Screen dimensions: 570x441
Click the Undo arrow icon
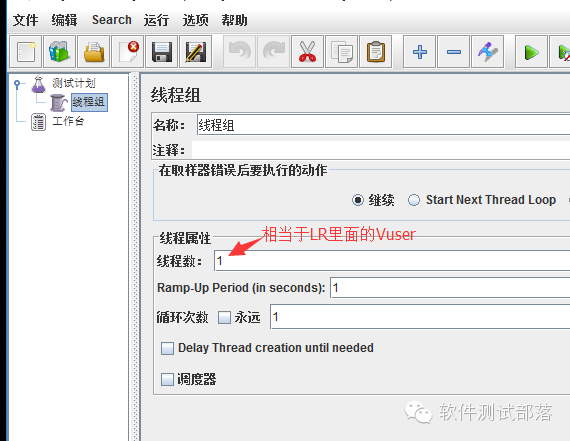click(239, 52)
